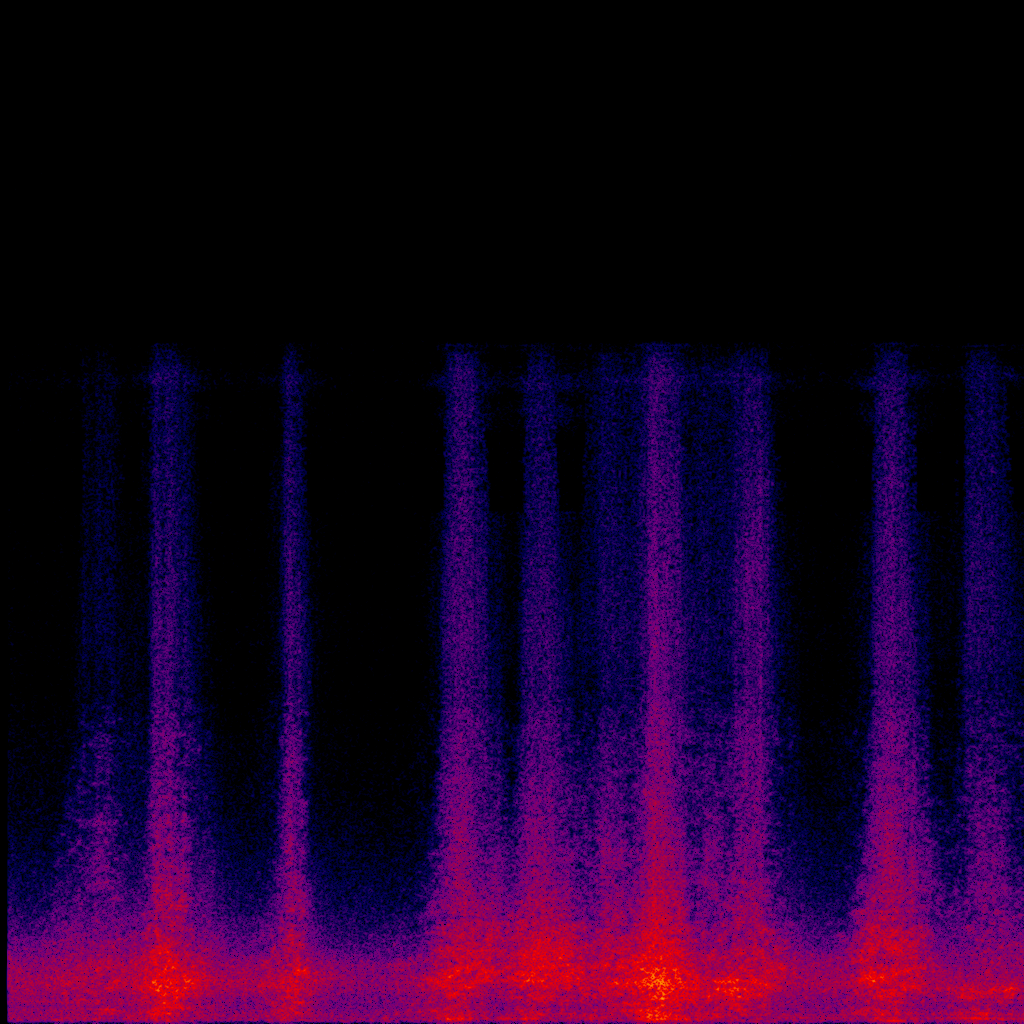Select the second vertical burst from the left
The image size is (1024, 1024).
(168, 600)
